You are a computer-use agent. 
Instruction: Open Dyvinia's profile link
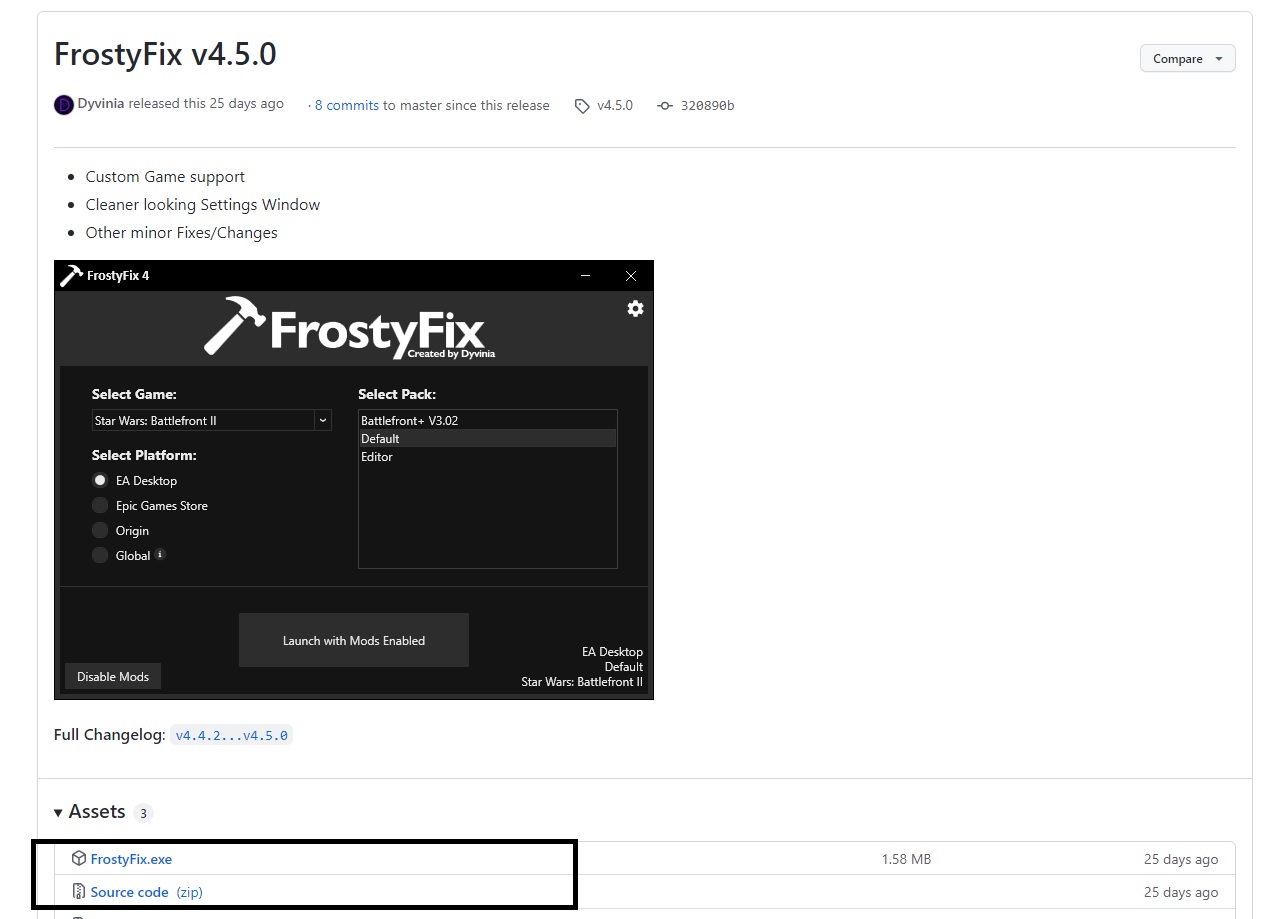pyautogui.click(x=101, y=104)
